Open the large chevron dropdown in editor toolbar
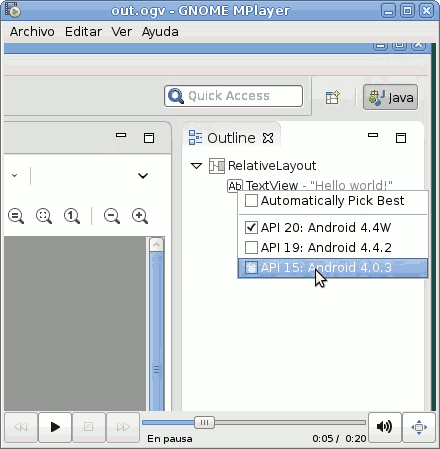The width and height of the screenshot is (440, 449). pos(143,175)
